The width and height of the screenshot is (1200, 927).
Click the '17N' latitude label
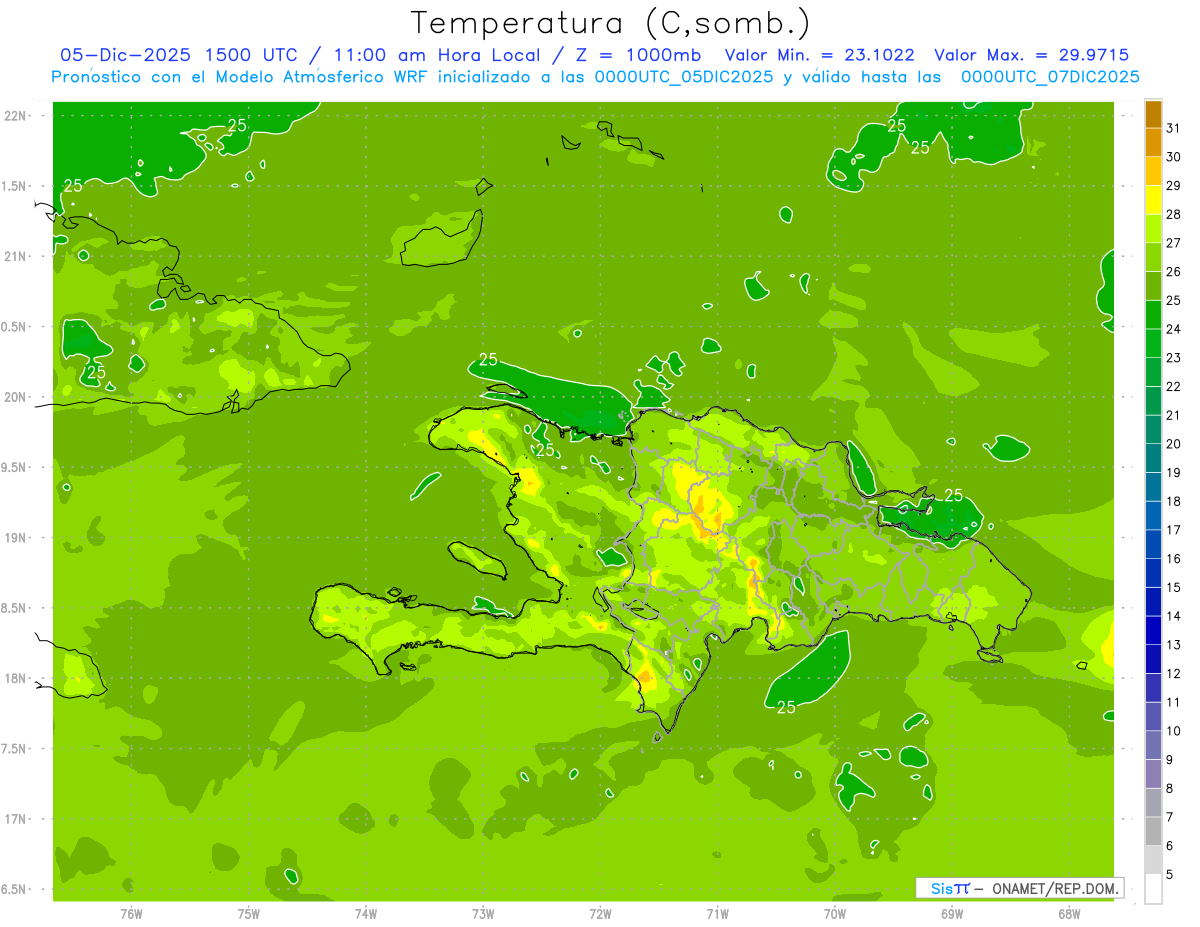pos(17,819)
